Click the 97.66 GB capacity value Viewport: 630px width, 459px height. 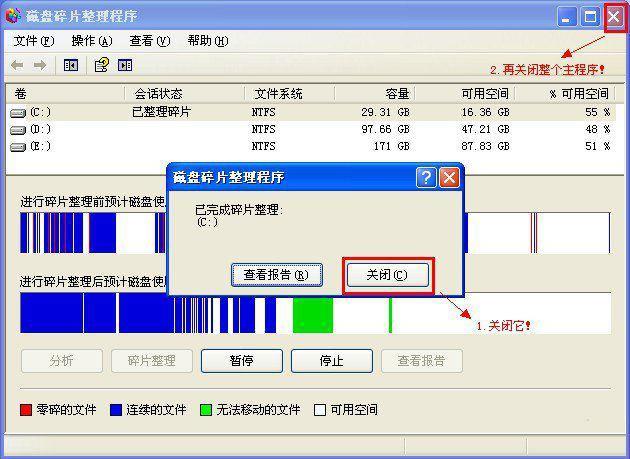click(x=385, y=129)
